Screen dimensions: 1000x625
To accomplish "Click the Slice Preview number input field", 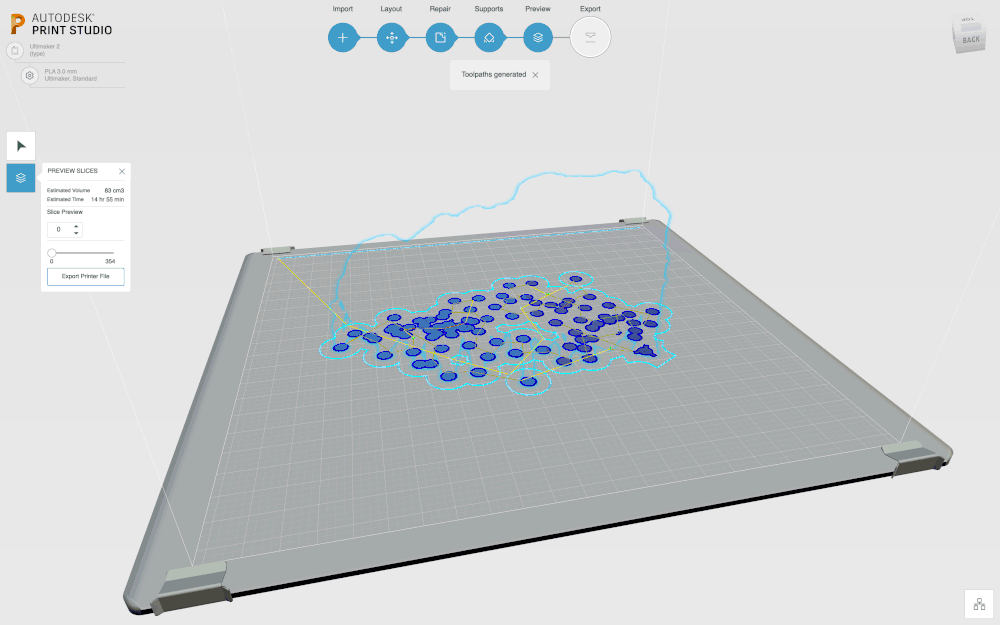I will tap(60, 229).
